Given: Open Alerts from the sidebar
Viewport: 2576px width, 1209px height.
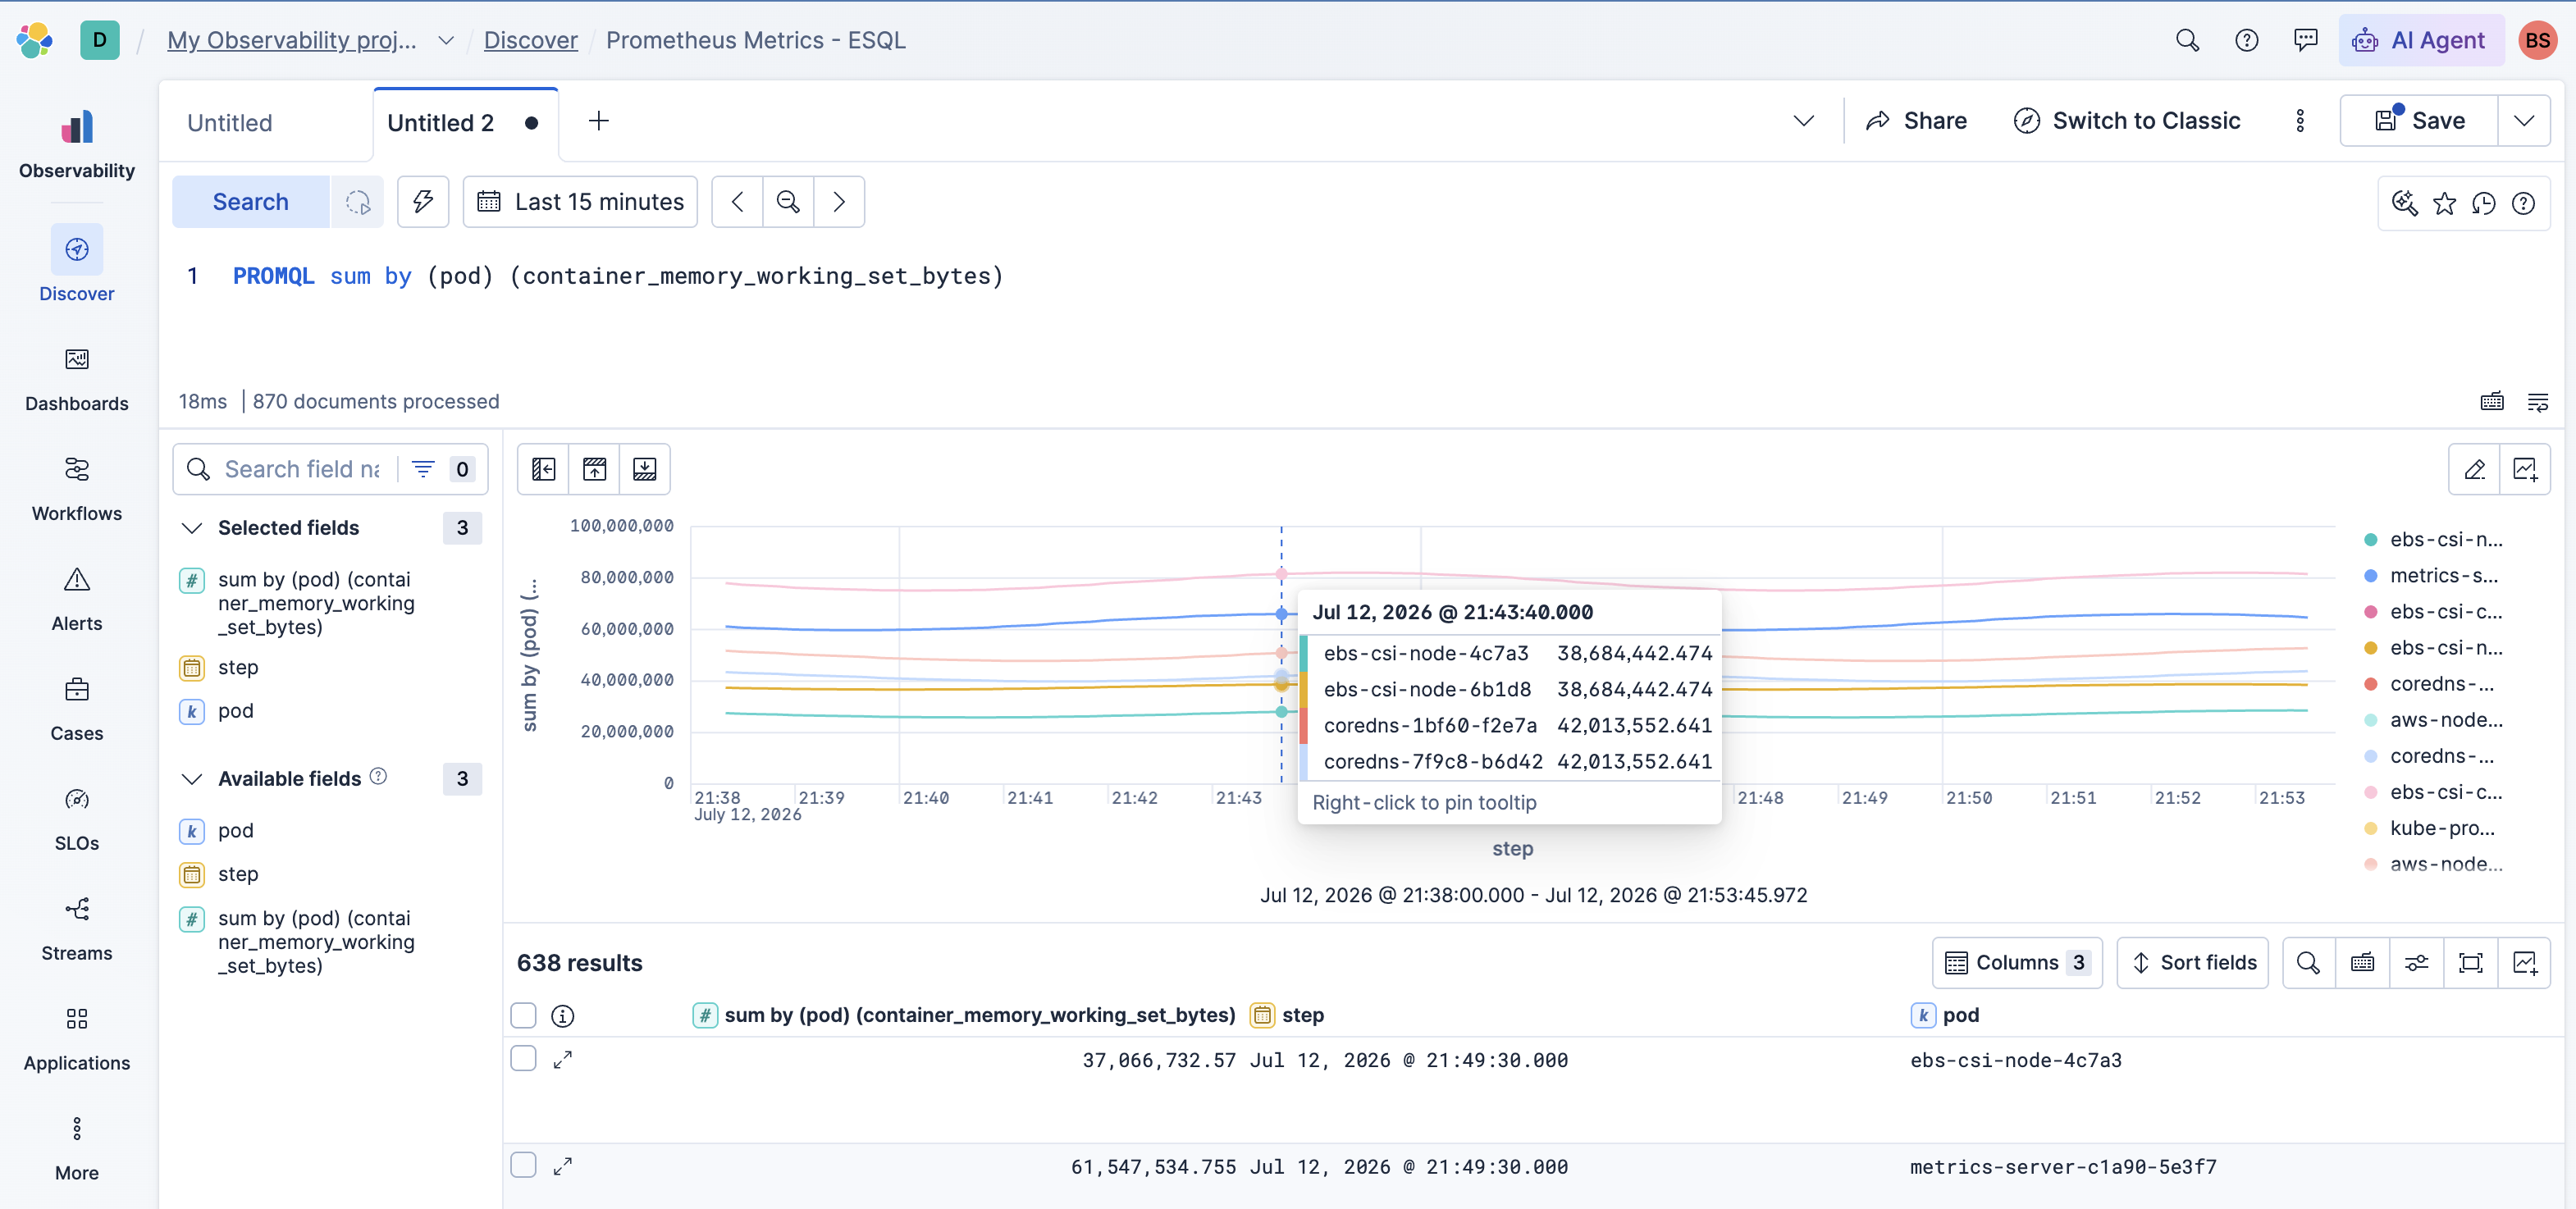Looking at the screenshot, I should coord(77,599).
